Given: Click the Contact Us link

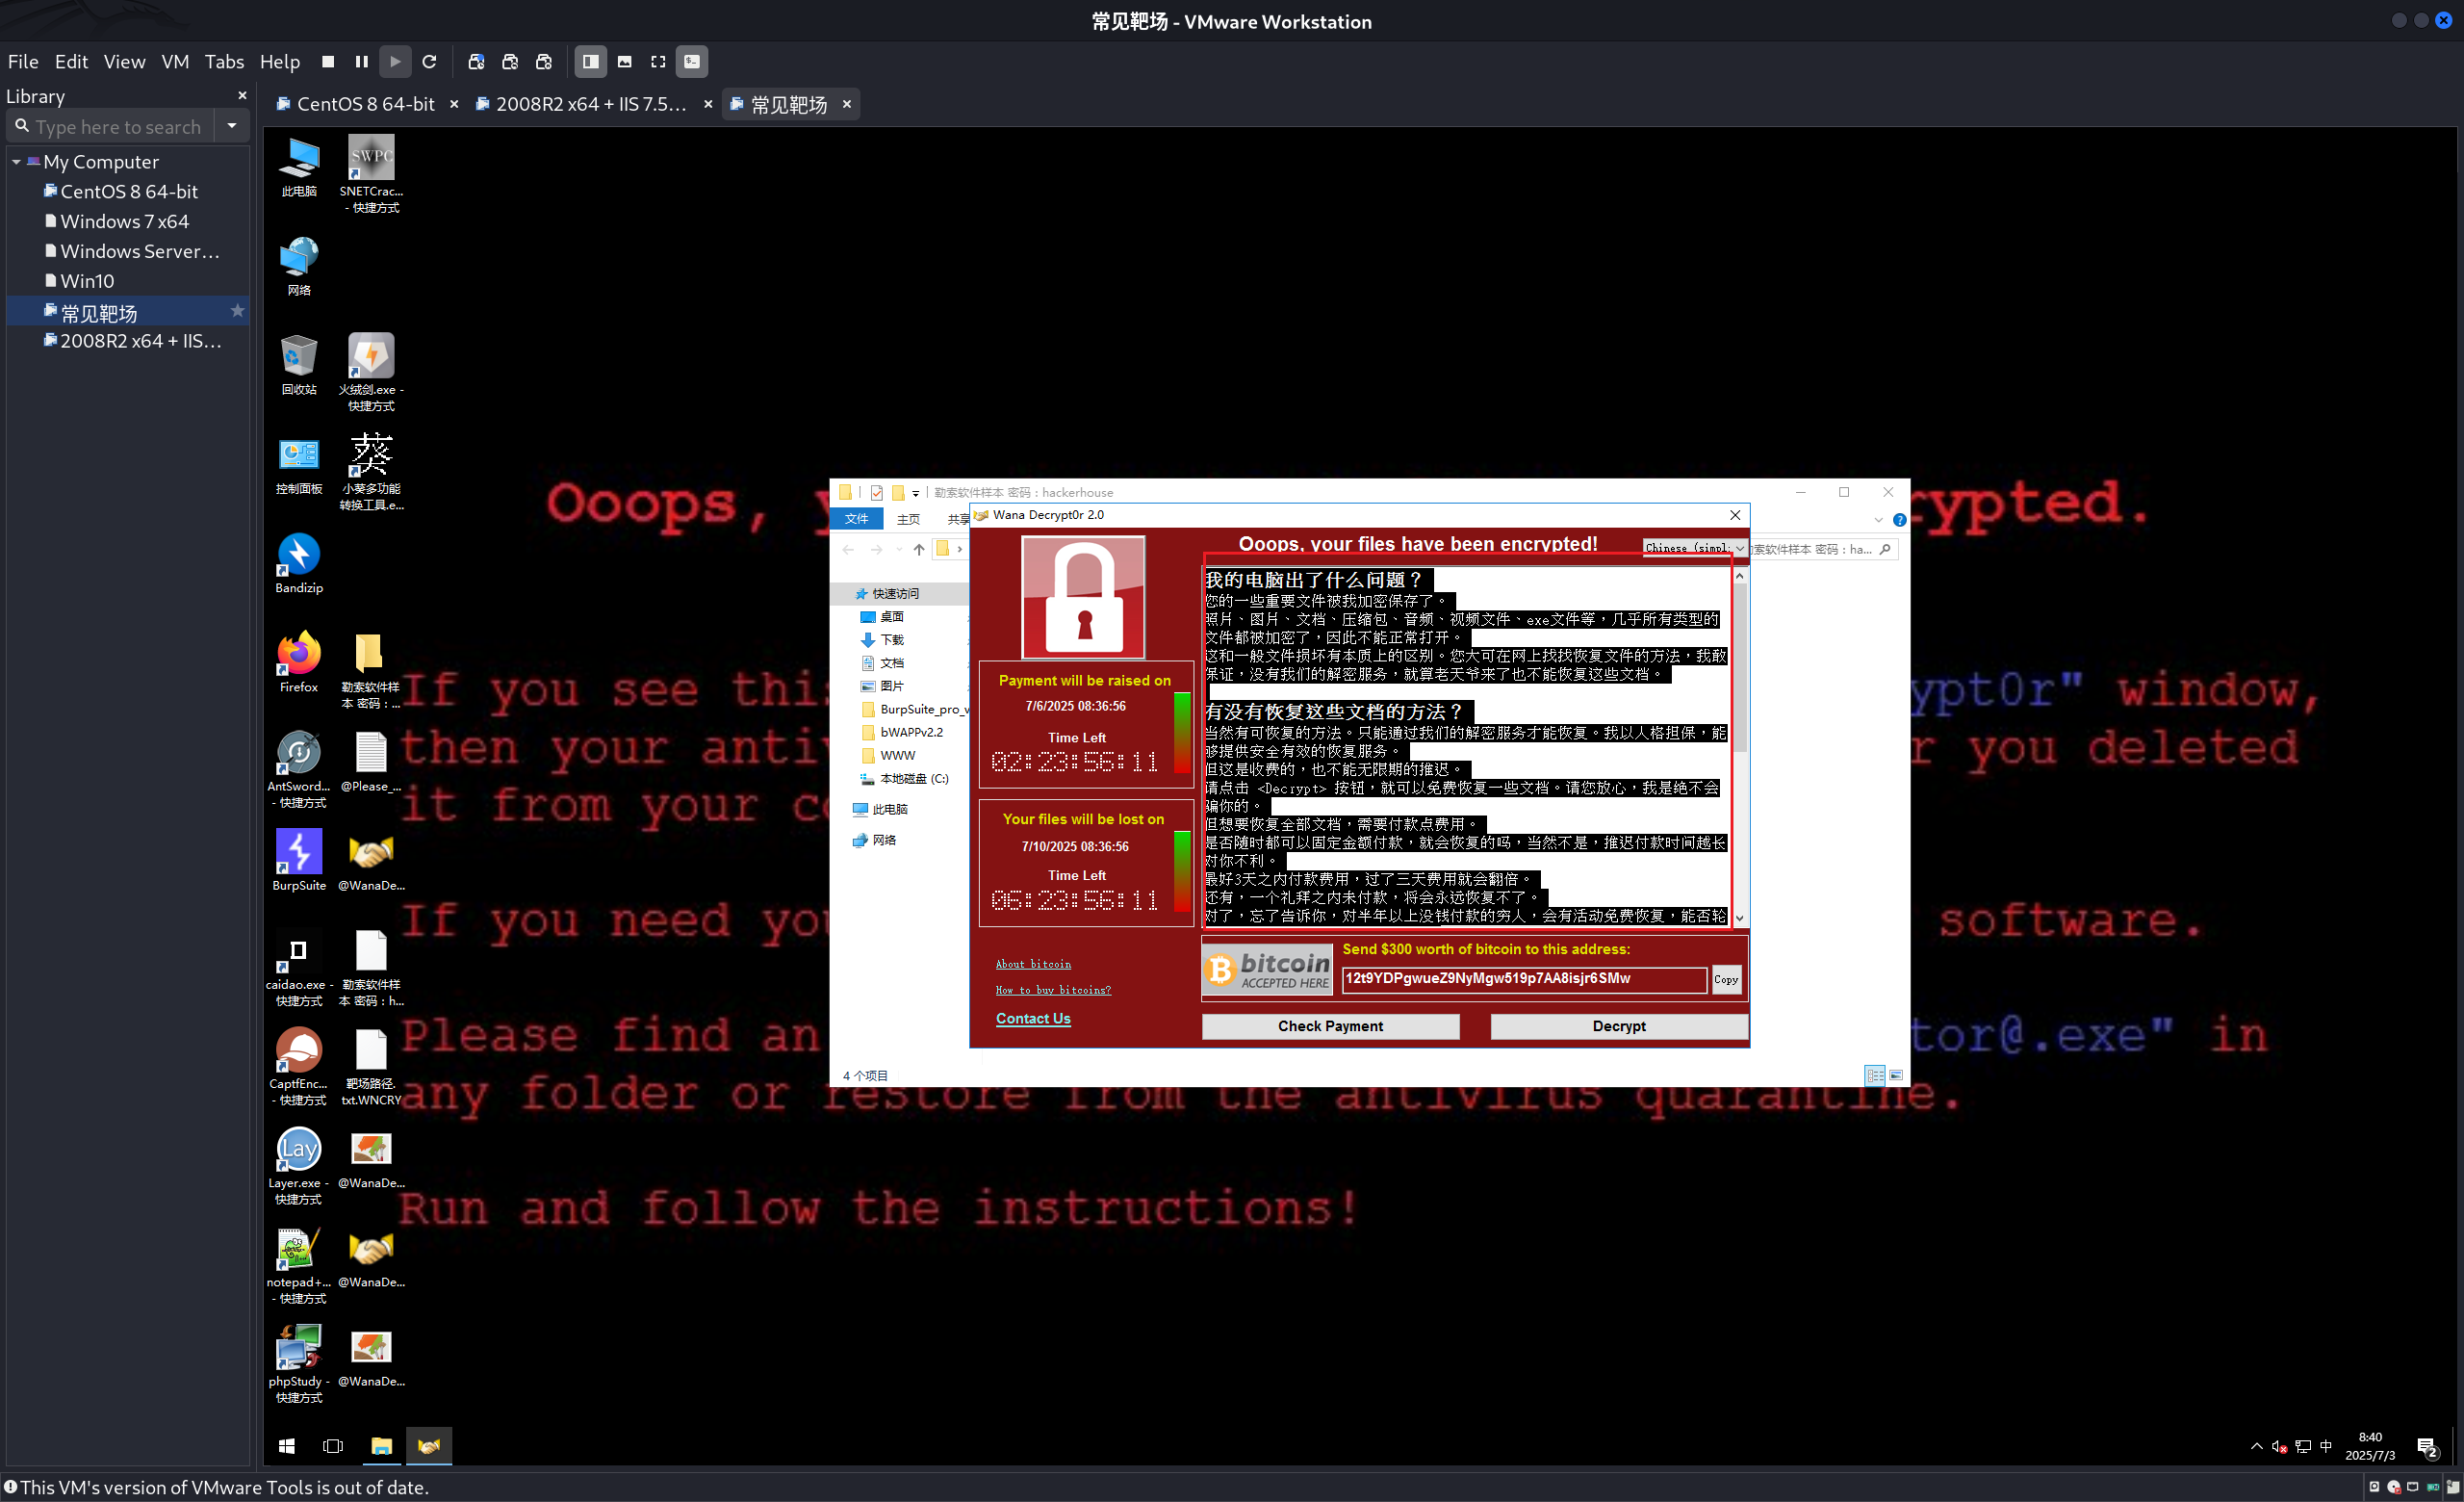Looking at the screenshot, I should [1033, 1018].
